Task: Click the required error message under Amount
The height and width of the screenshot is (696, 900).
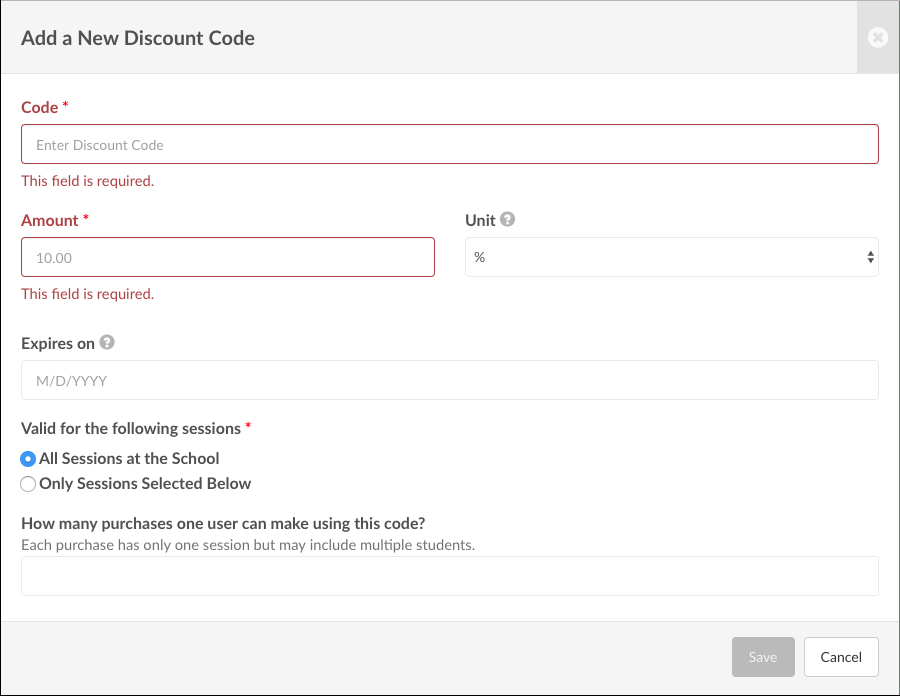Action: pyautogui.click(x=87, y=294)
